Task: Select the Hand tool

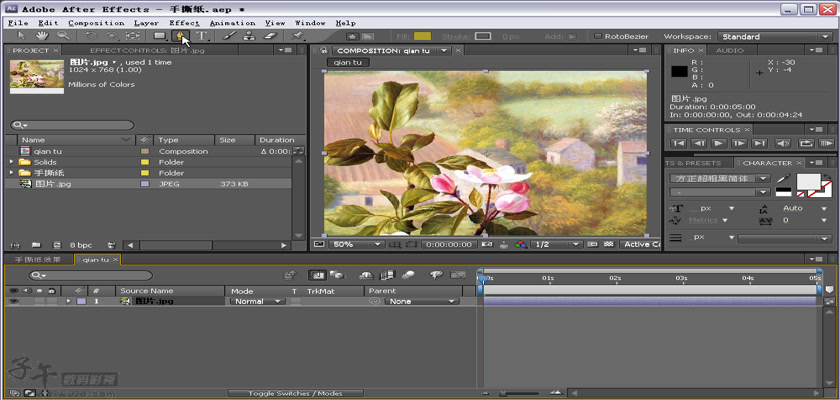Action: pos(42,36)
